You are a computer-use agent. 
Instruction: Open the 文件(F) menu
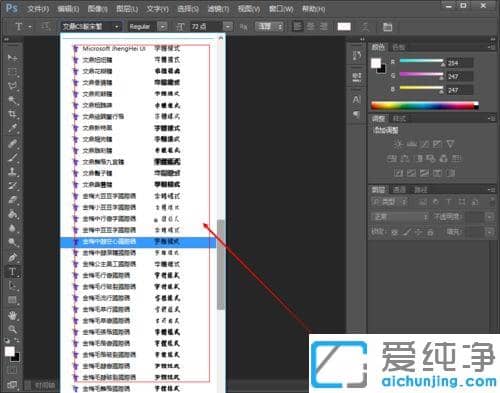click(38, 9)
